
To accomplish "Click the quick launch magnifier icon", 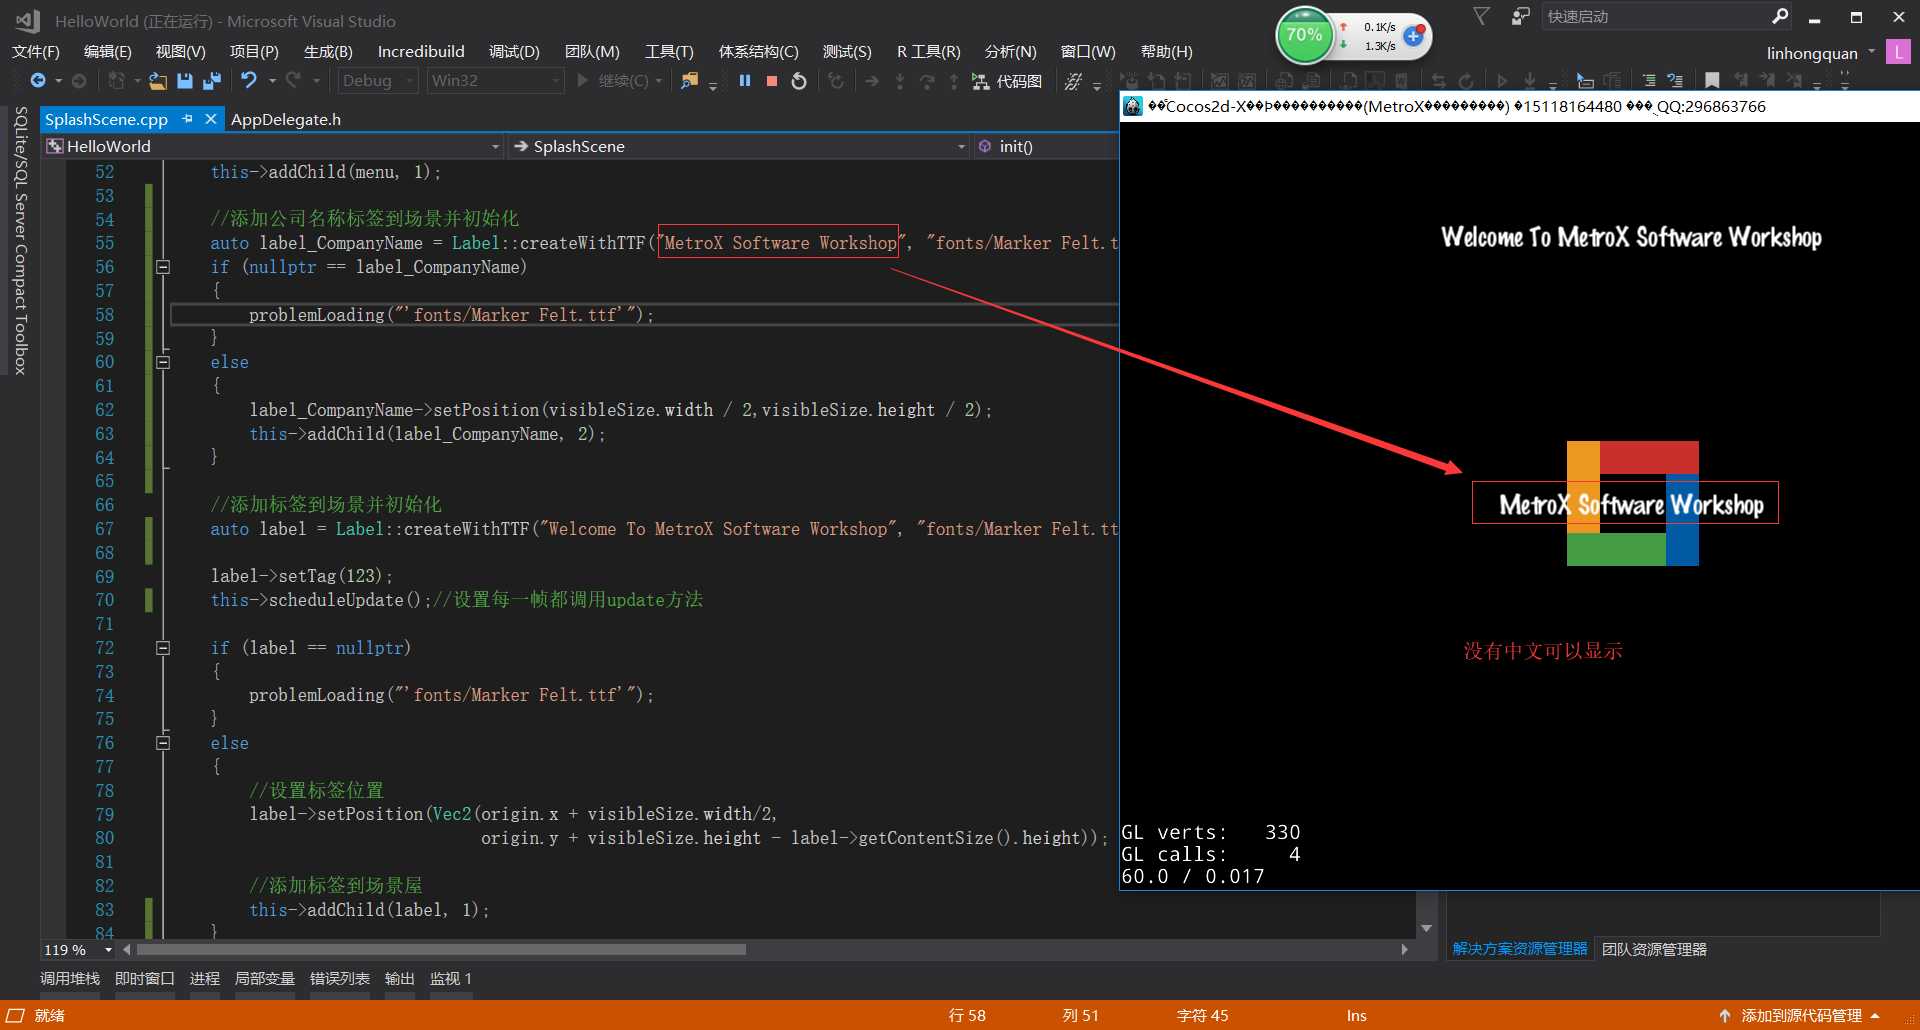I will pyautogui.click(x=1780, y=16).
